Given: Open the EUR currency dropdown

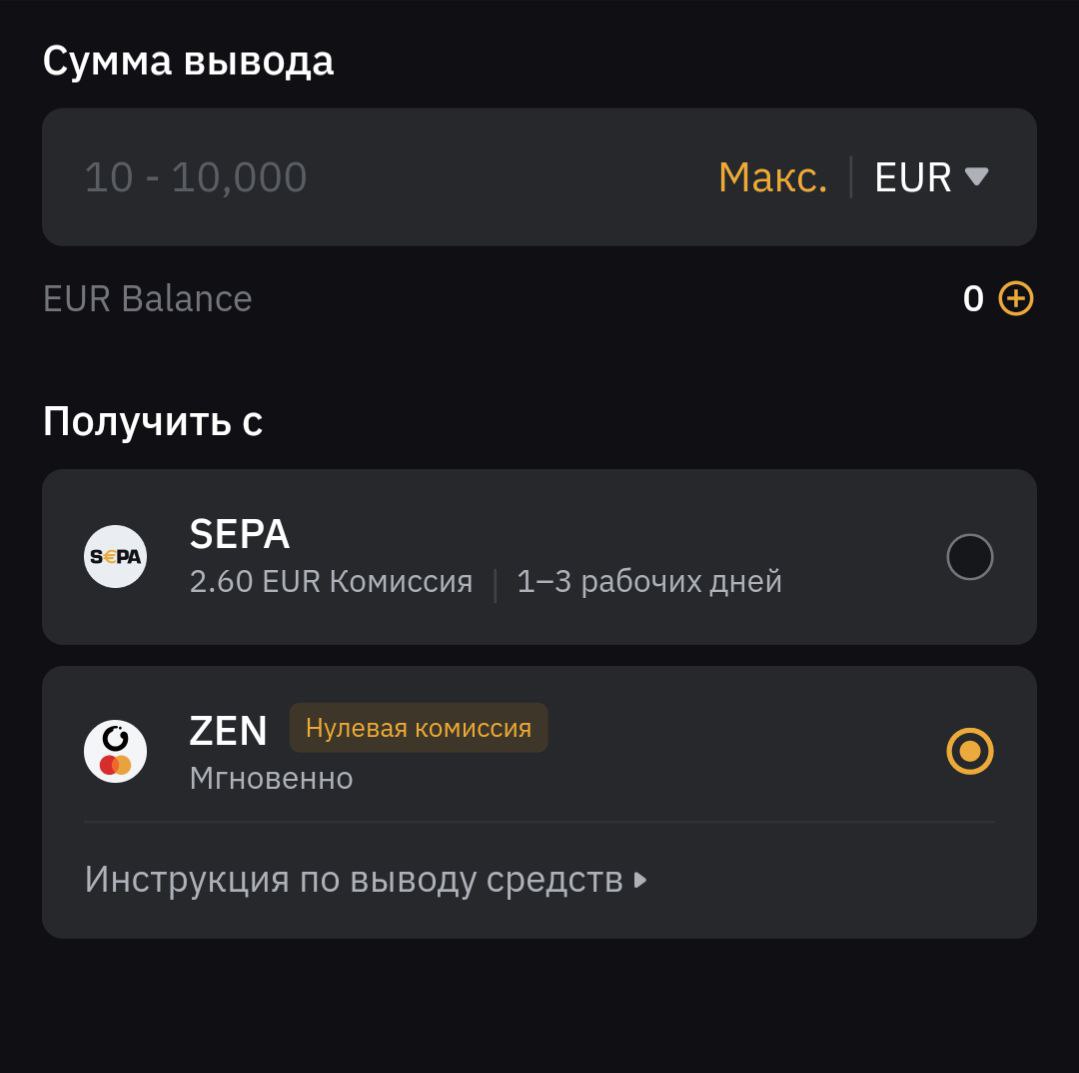Looking at the screenshot, I should pyautogui.click(x=931, y=177).
